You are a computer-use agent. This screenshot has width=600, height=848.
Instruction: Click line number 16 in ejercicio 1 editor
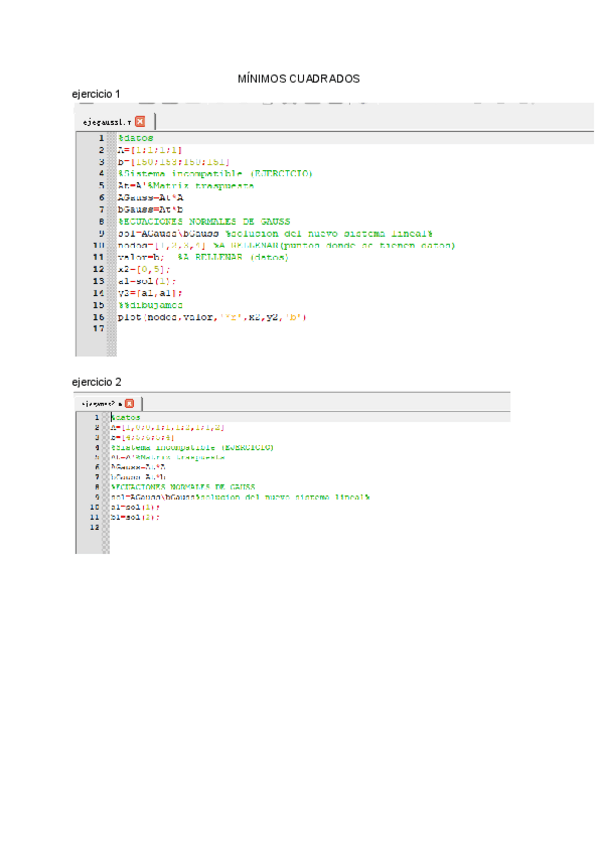pos(99,317)
